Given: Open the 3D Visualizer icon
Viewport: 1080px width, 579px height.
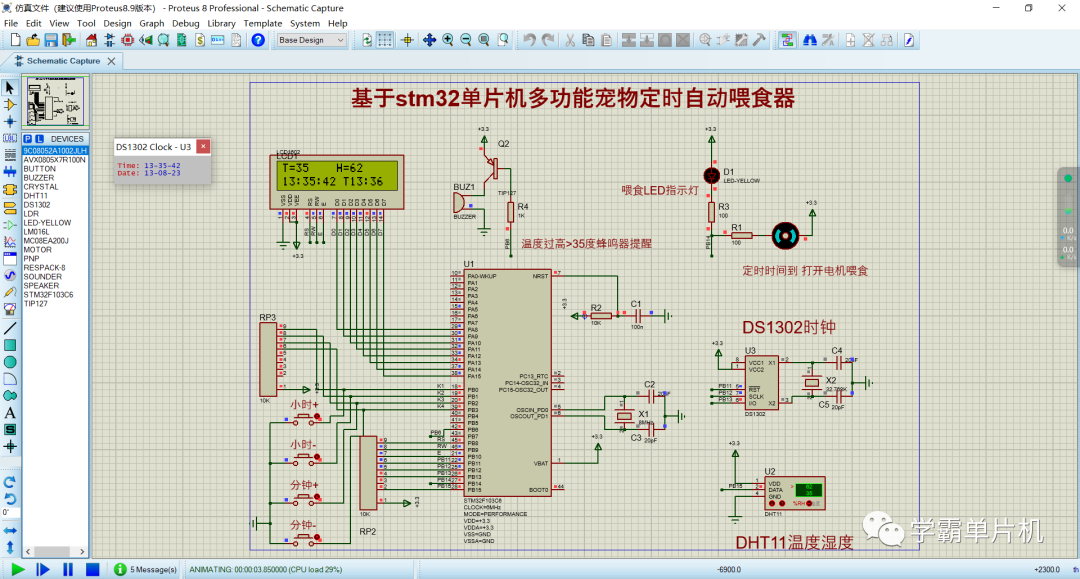Looking at the screenshot, I should 145,40.
